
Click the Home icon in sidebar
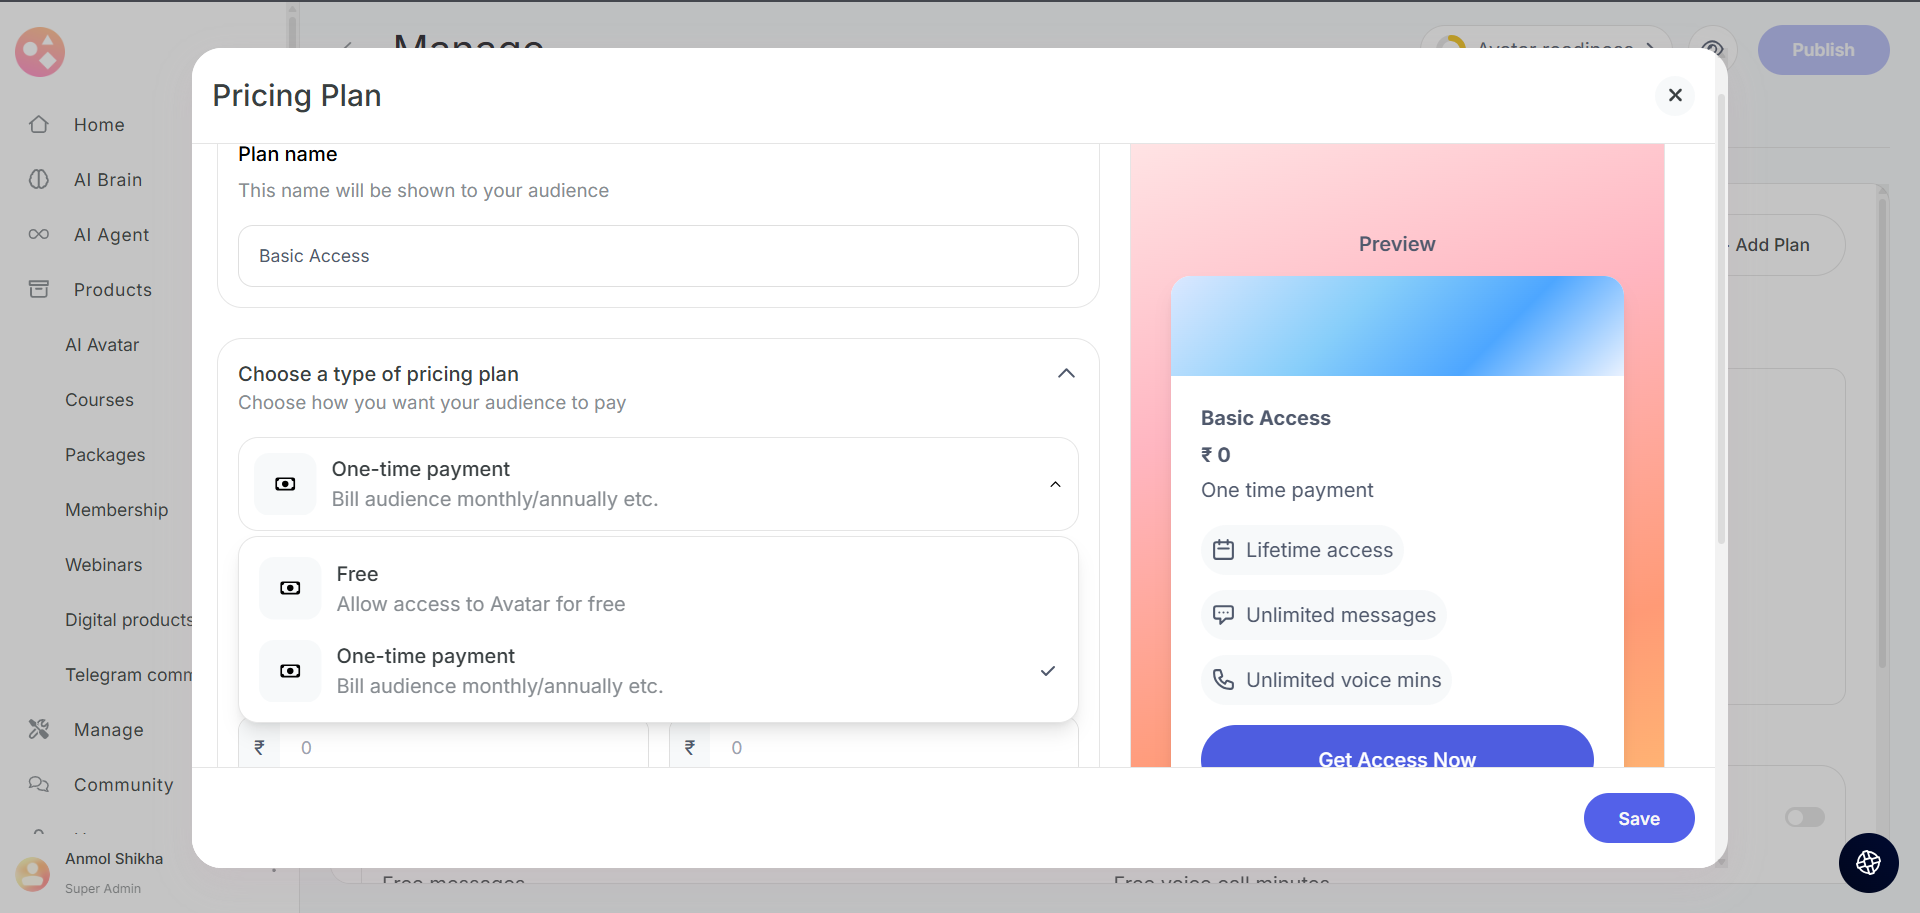tap(39, 125)
